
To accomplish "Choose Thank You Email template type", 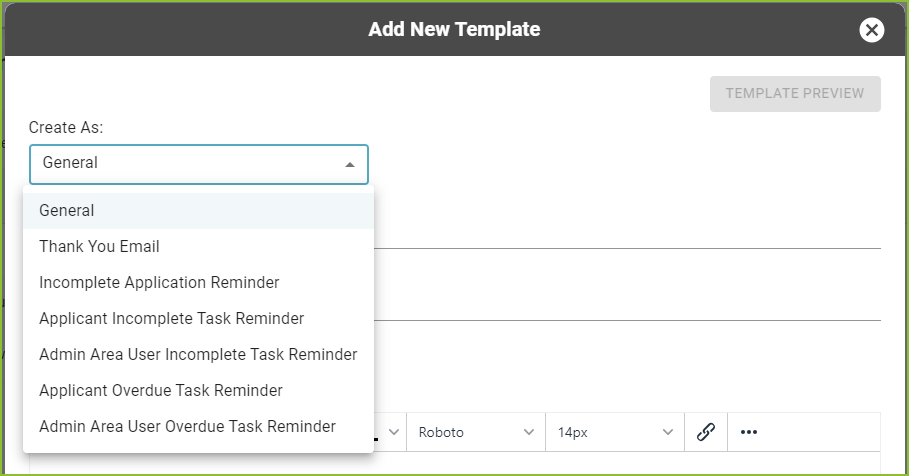I will [198, 246].
